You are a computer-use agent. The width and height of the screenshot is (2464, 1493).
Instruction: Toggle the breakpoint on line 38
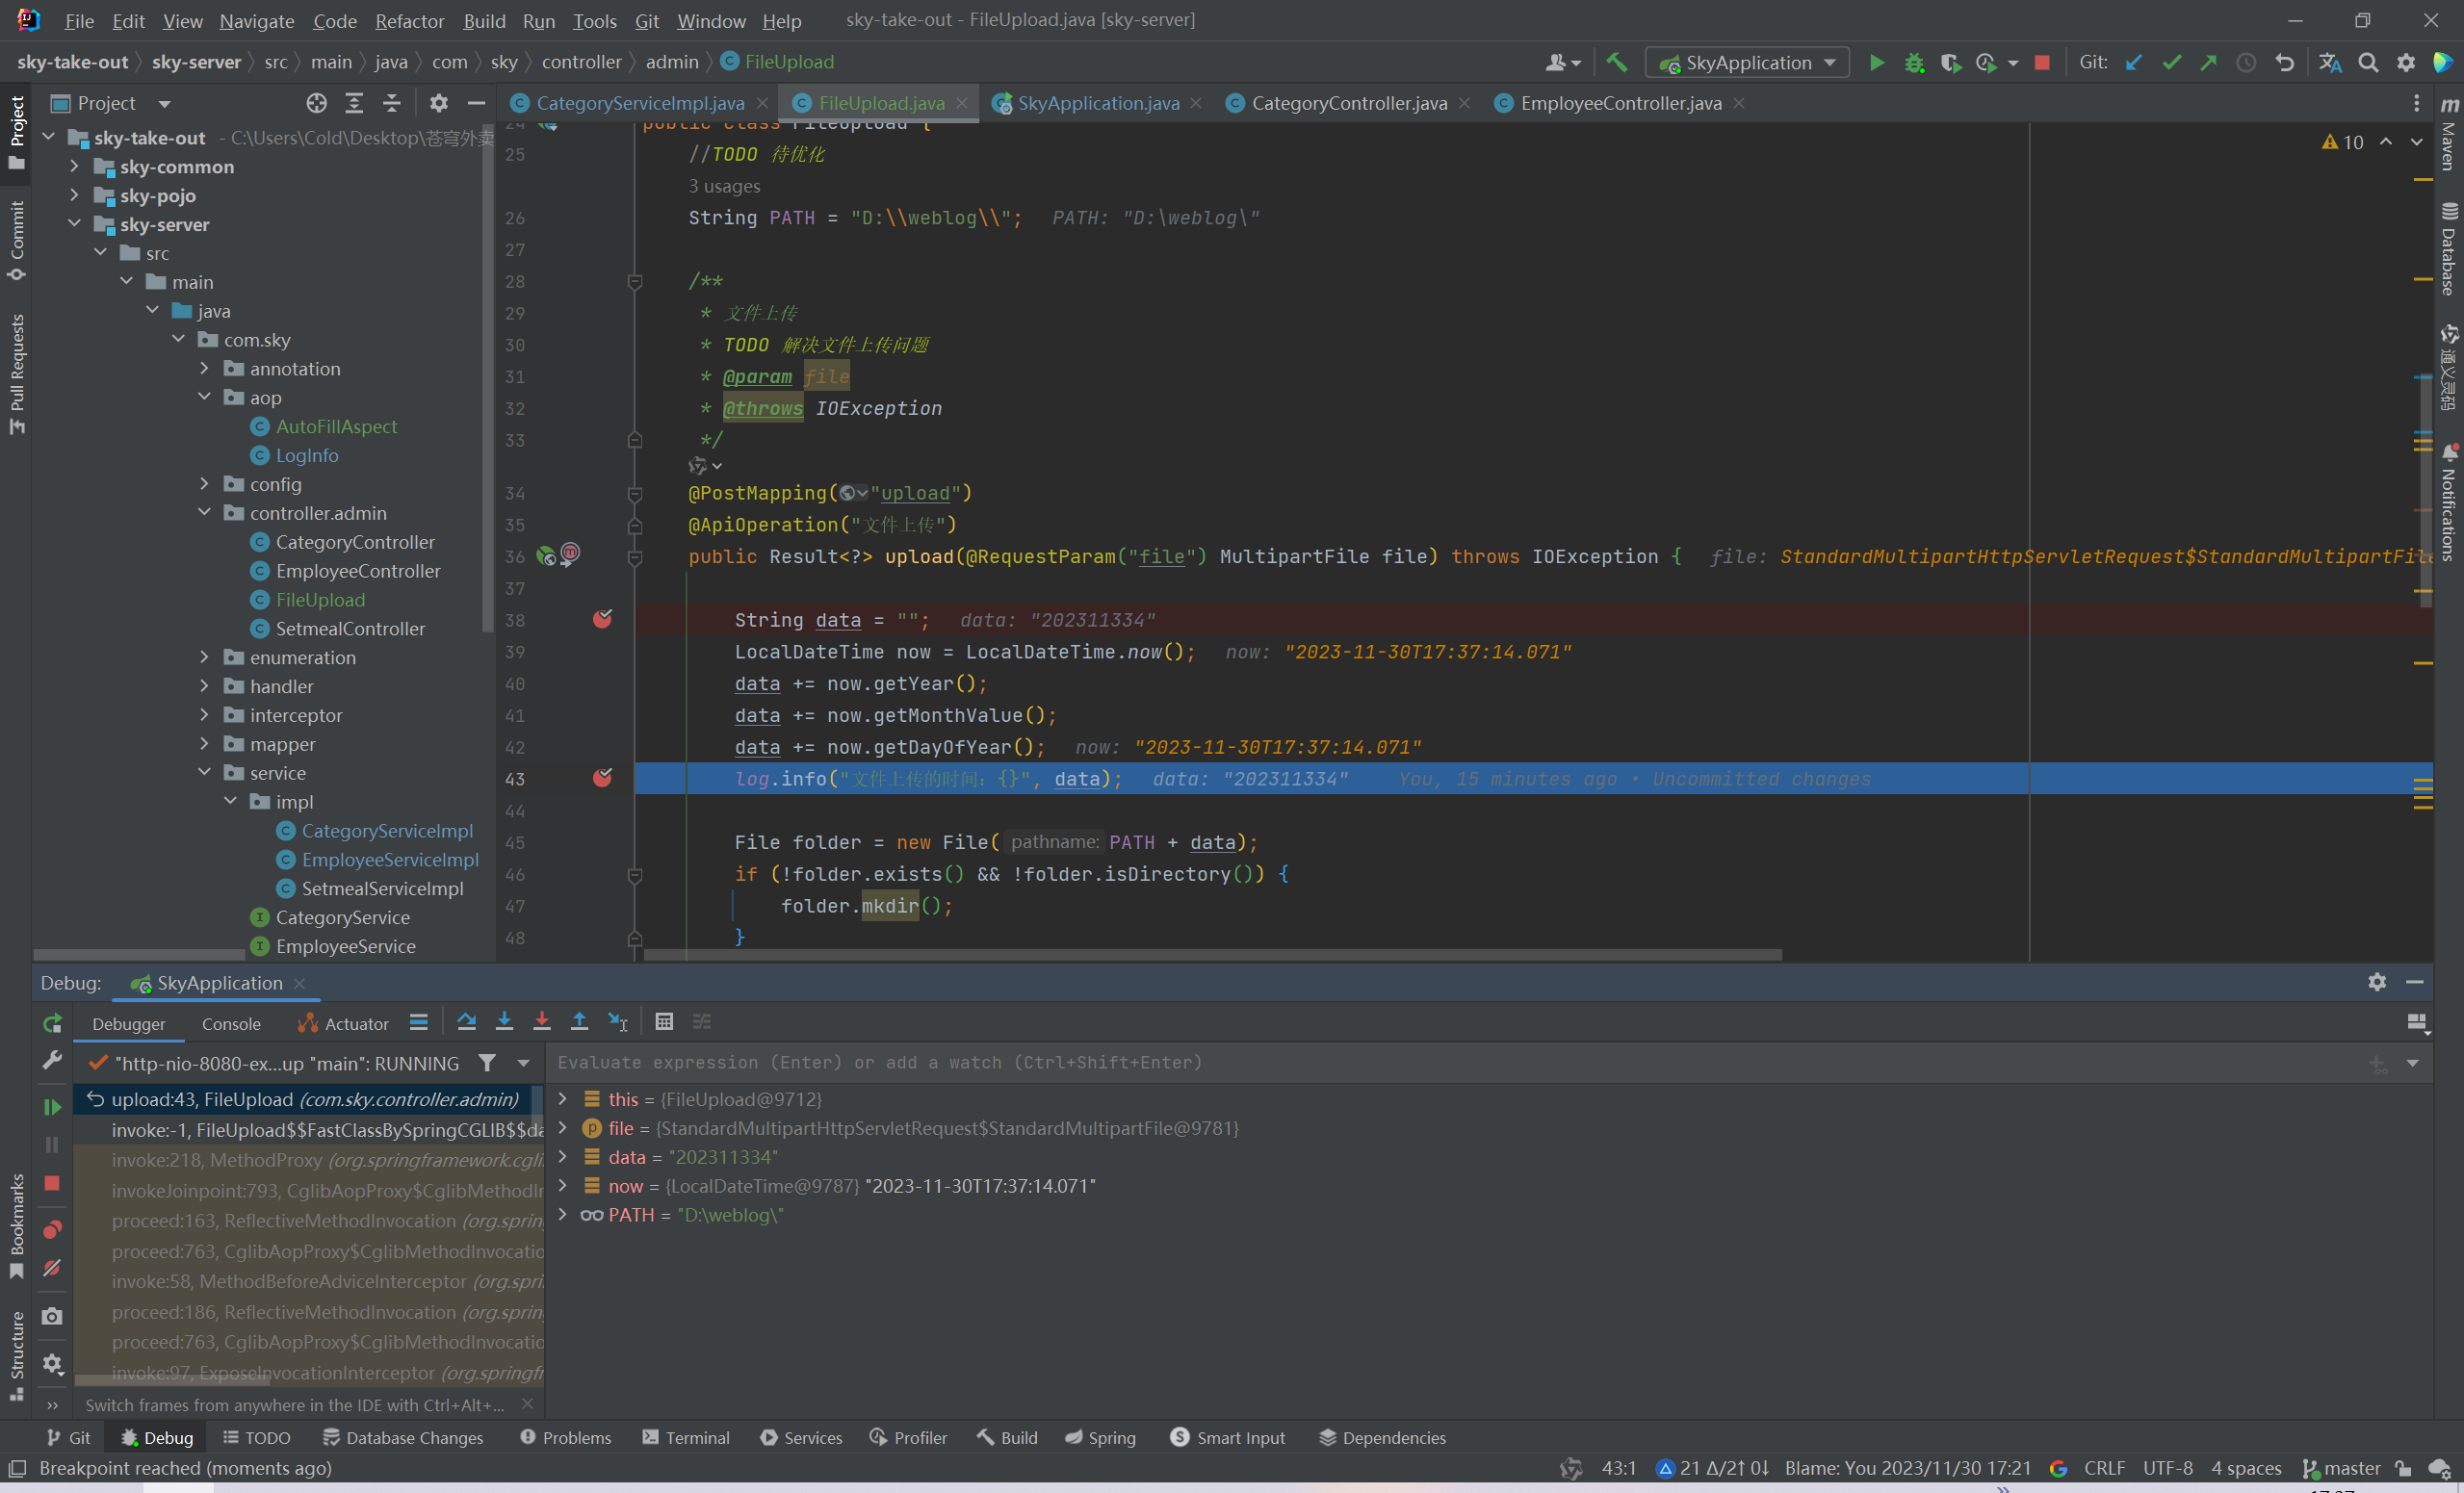(x=602, y=619)
